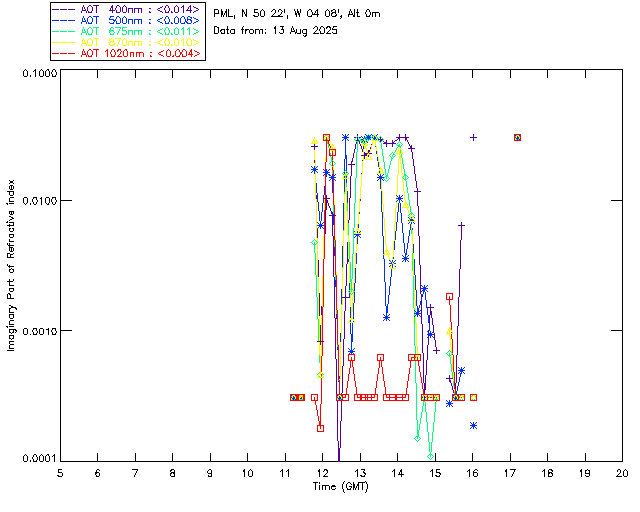
Task: Click the 5 tick label on time axis
Action: pyautogui.click(x=60, y=472)
